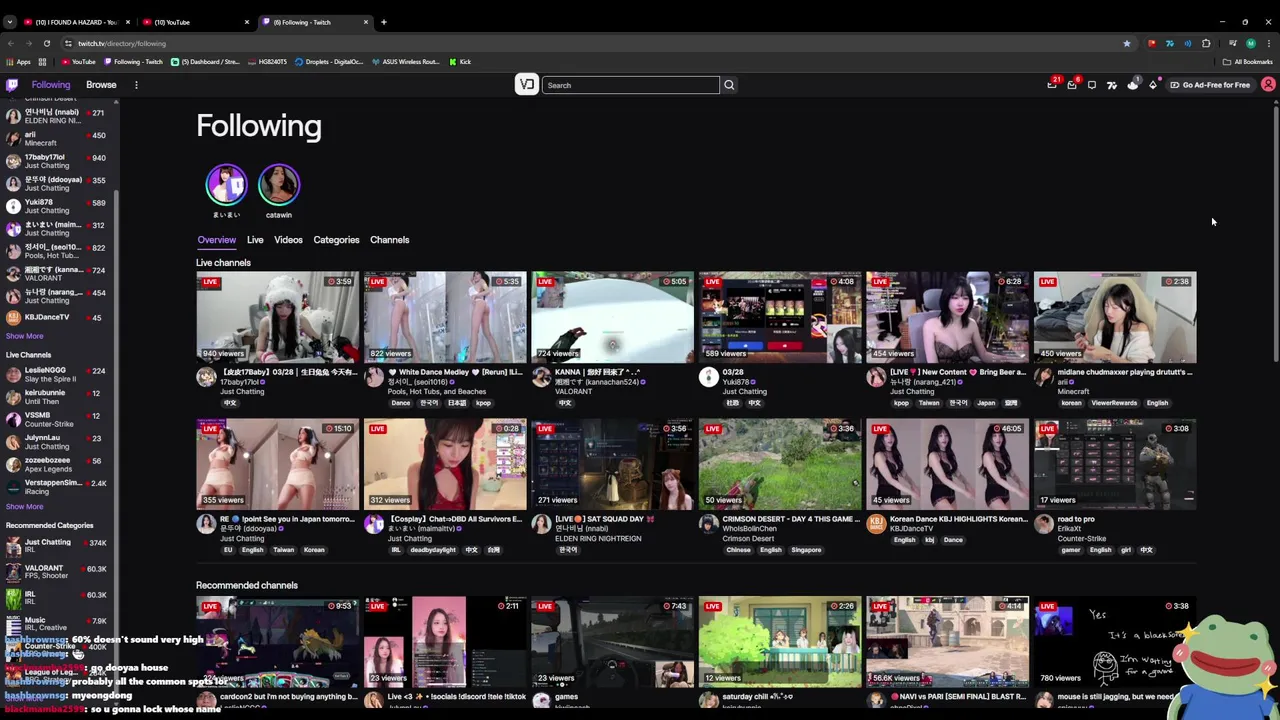Open the Bits get icon in header
This screenshot has width=1280, height=720.
coord(1152,85)
